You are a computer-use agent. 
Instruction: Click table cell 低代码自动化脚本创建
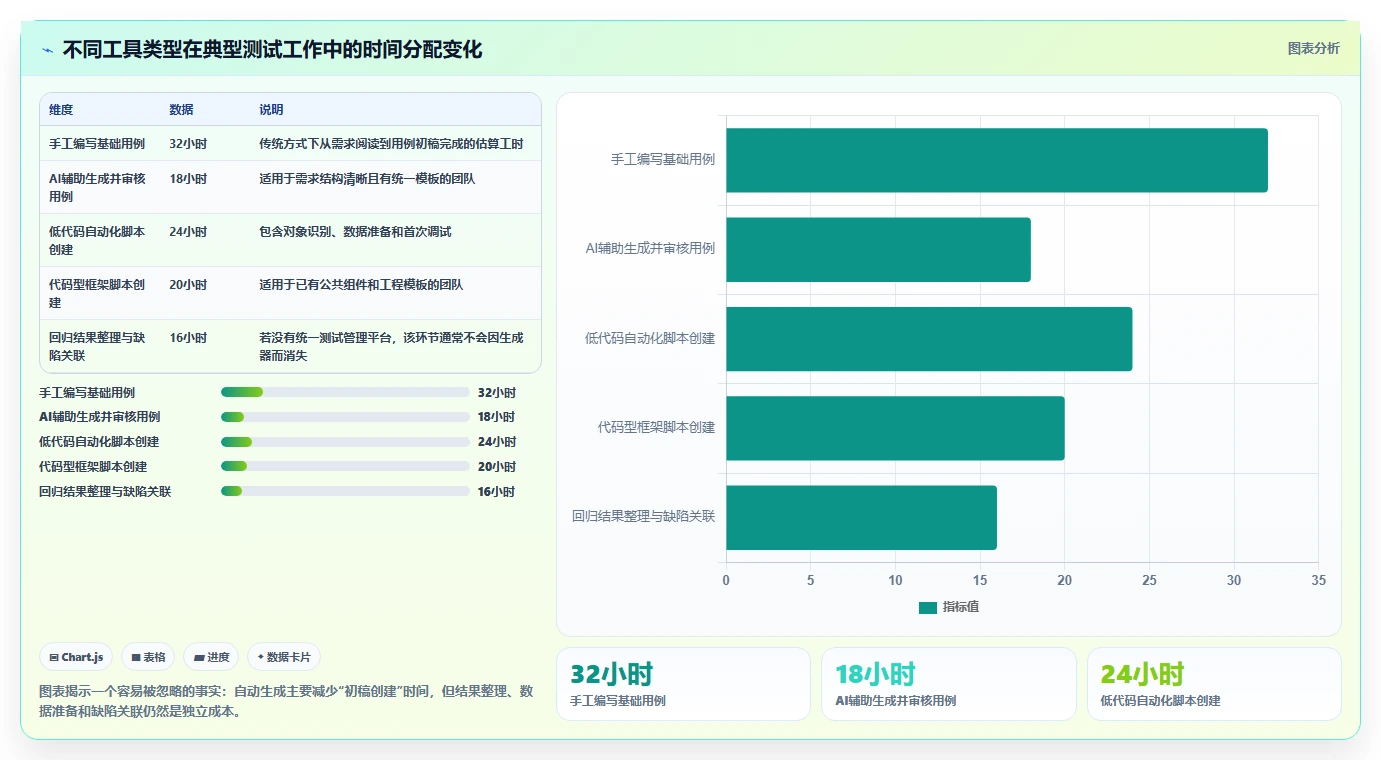pos(98,241)
